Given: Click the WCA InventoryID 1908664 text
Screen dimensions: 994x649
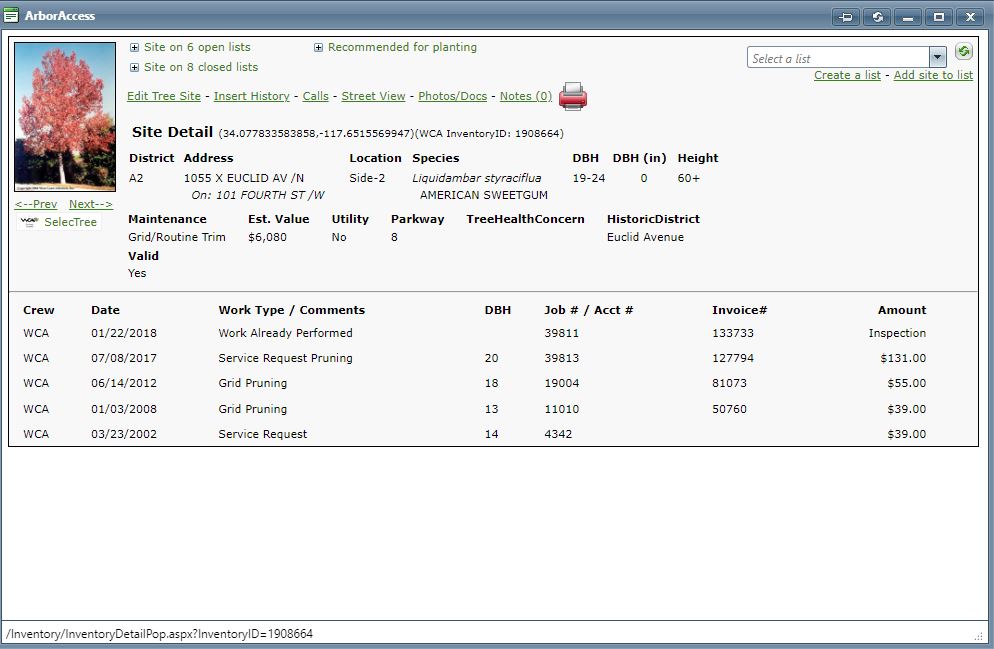Looking at the screenshot, I should click(x=491, y=133).
